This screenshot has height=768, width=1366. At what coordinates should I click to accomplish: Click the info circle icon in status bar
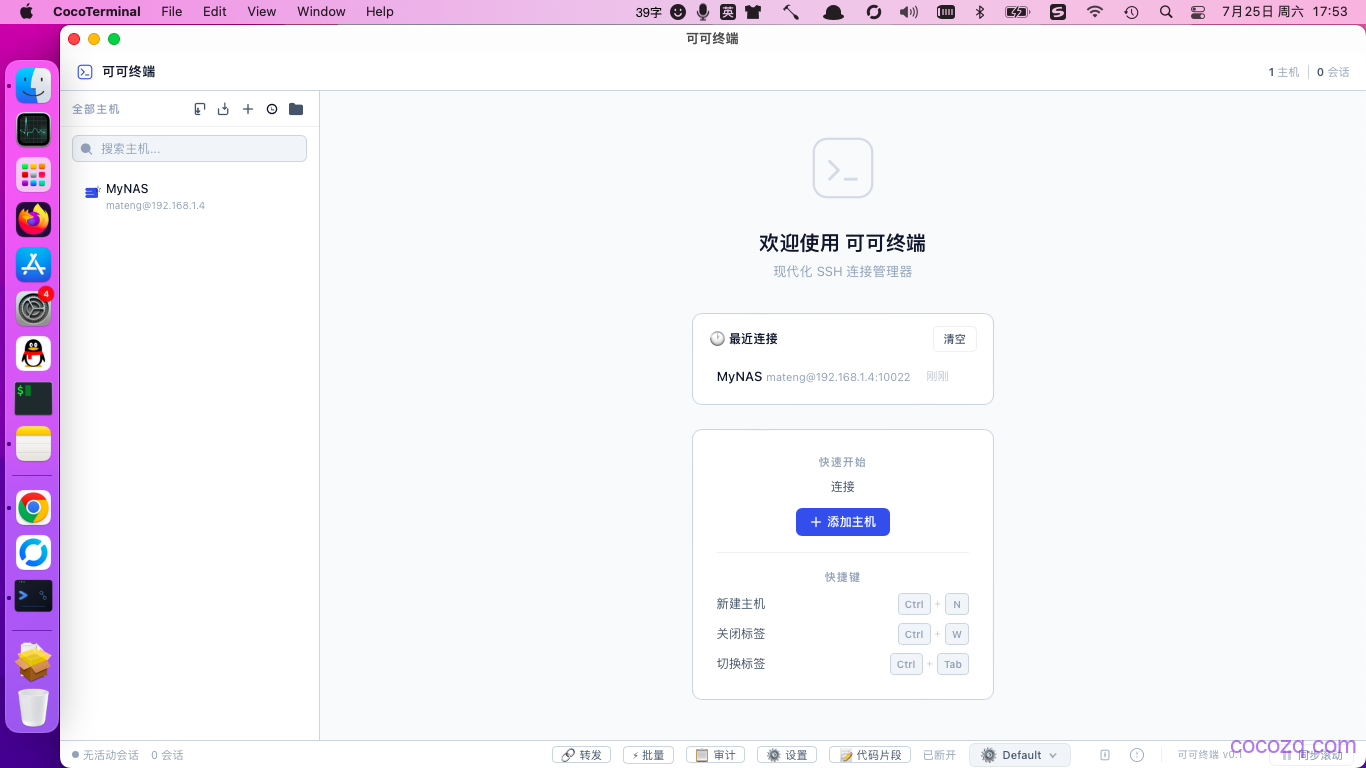click(x=1137, y=755)
